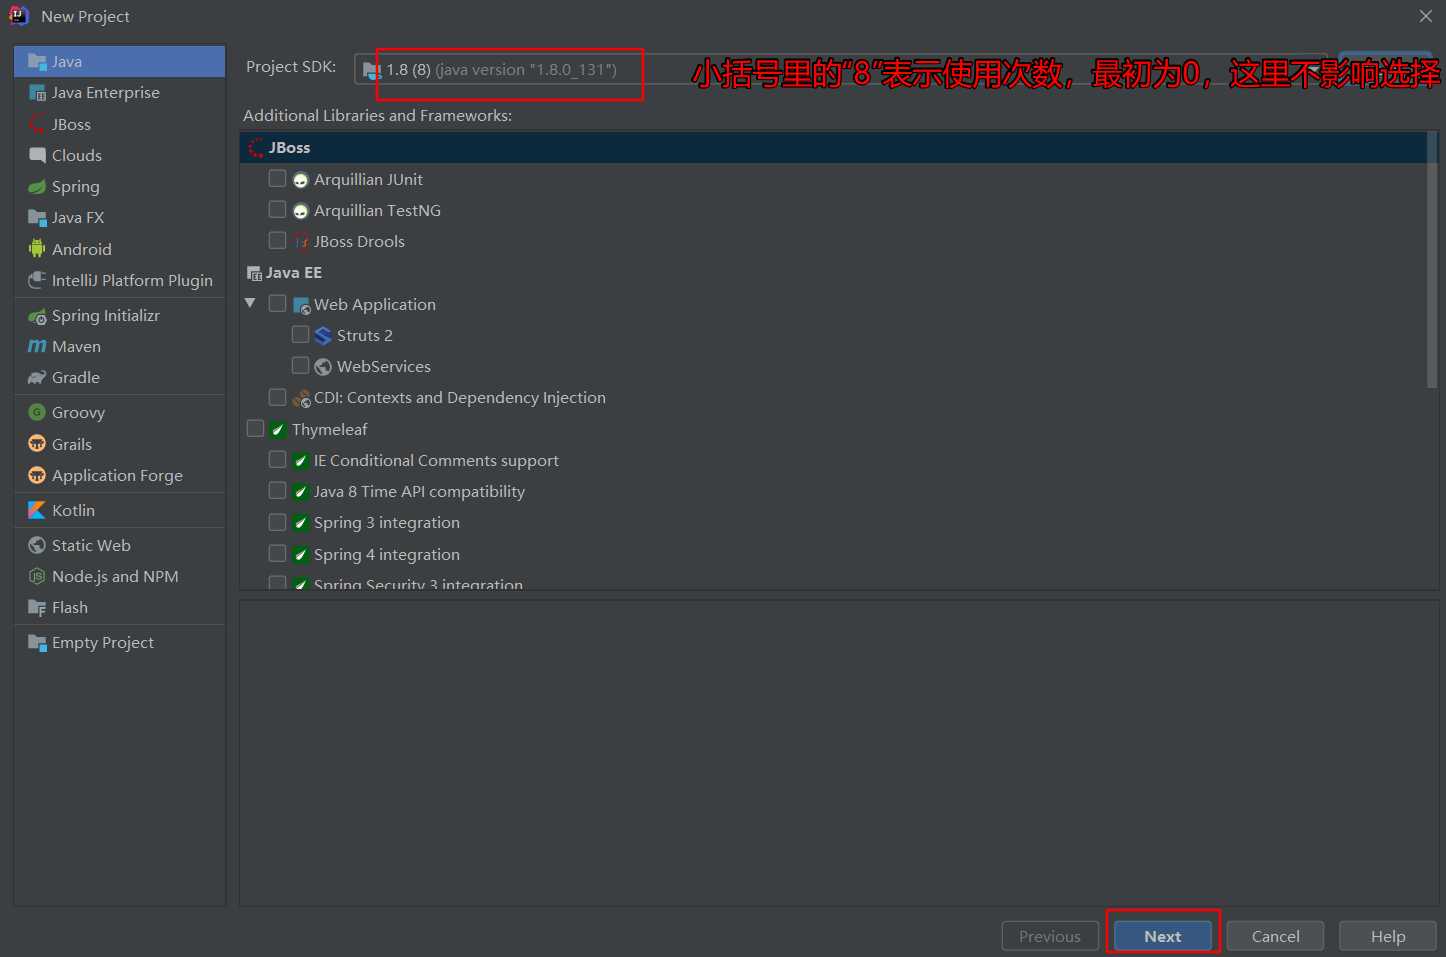Click the Thymeleaf green check icon
Screen dimensions: 1446x957
(x=278, y=430)
